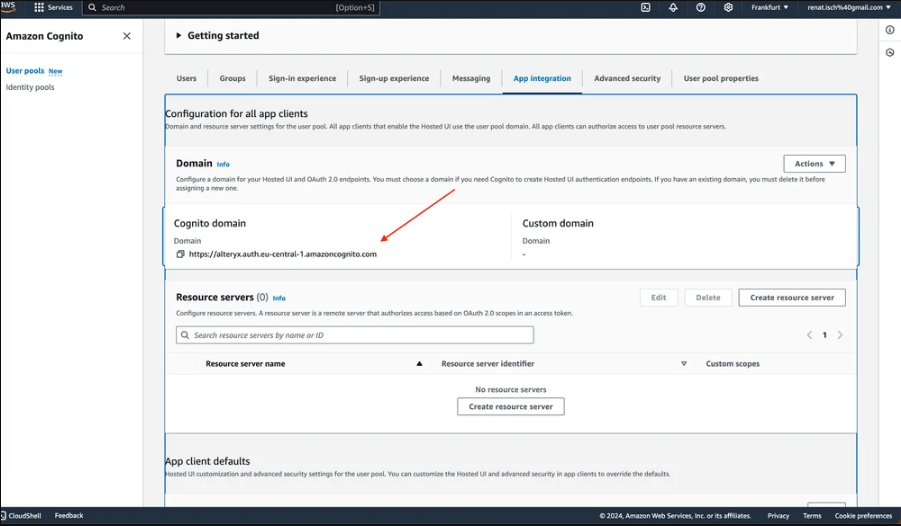The width and height of the screenshot is (901, 526).
Task: Open Identity pools in the sidebar
Action: (x=30, y=87)
